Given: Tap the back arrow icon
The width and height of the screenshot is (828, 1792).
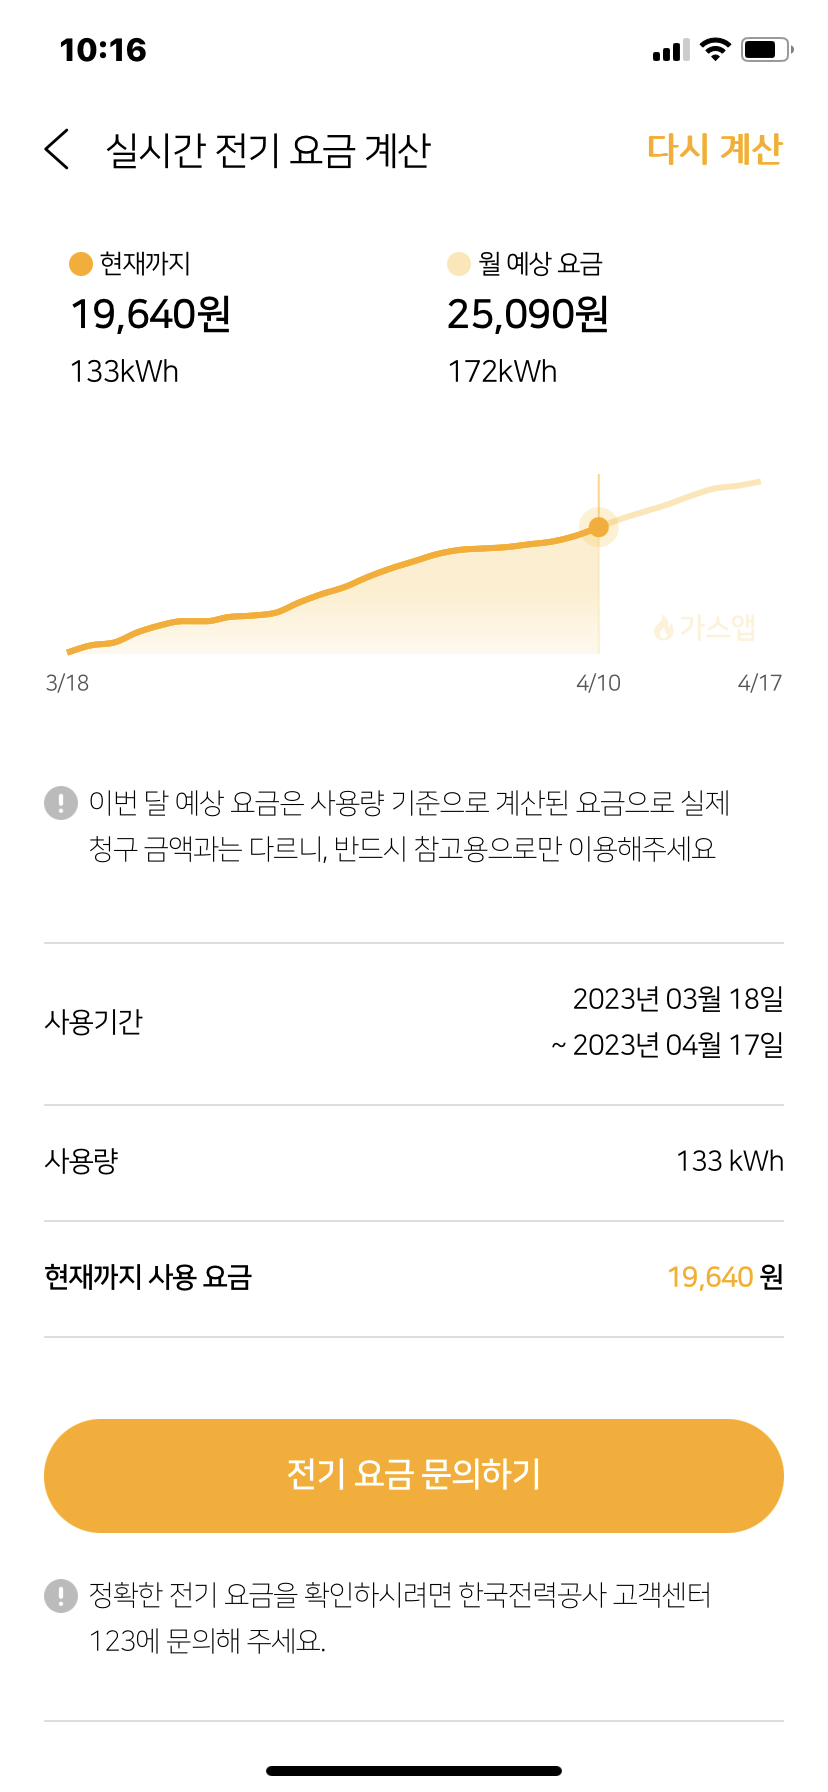Looking at the screenshot, I should (x=58, y=150).
